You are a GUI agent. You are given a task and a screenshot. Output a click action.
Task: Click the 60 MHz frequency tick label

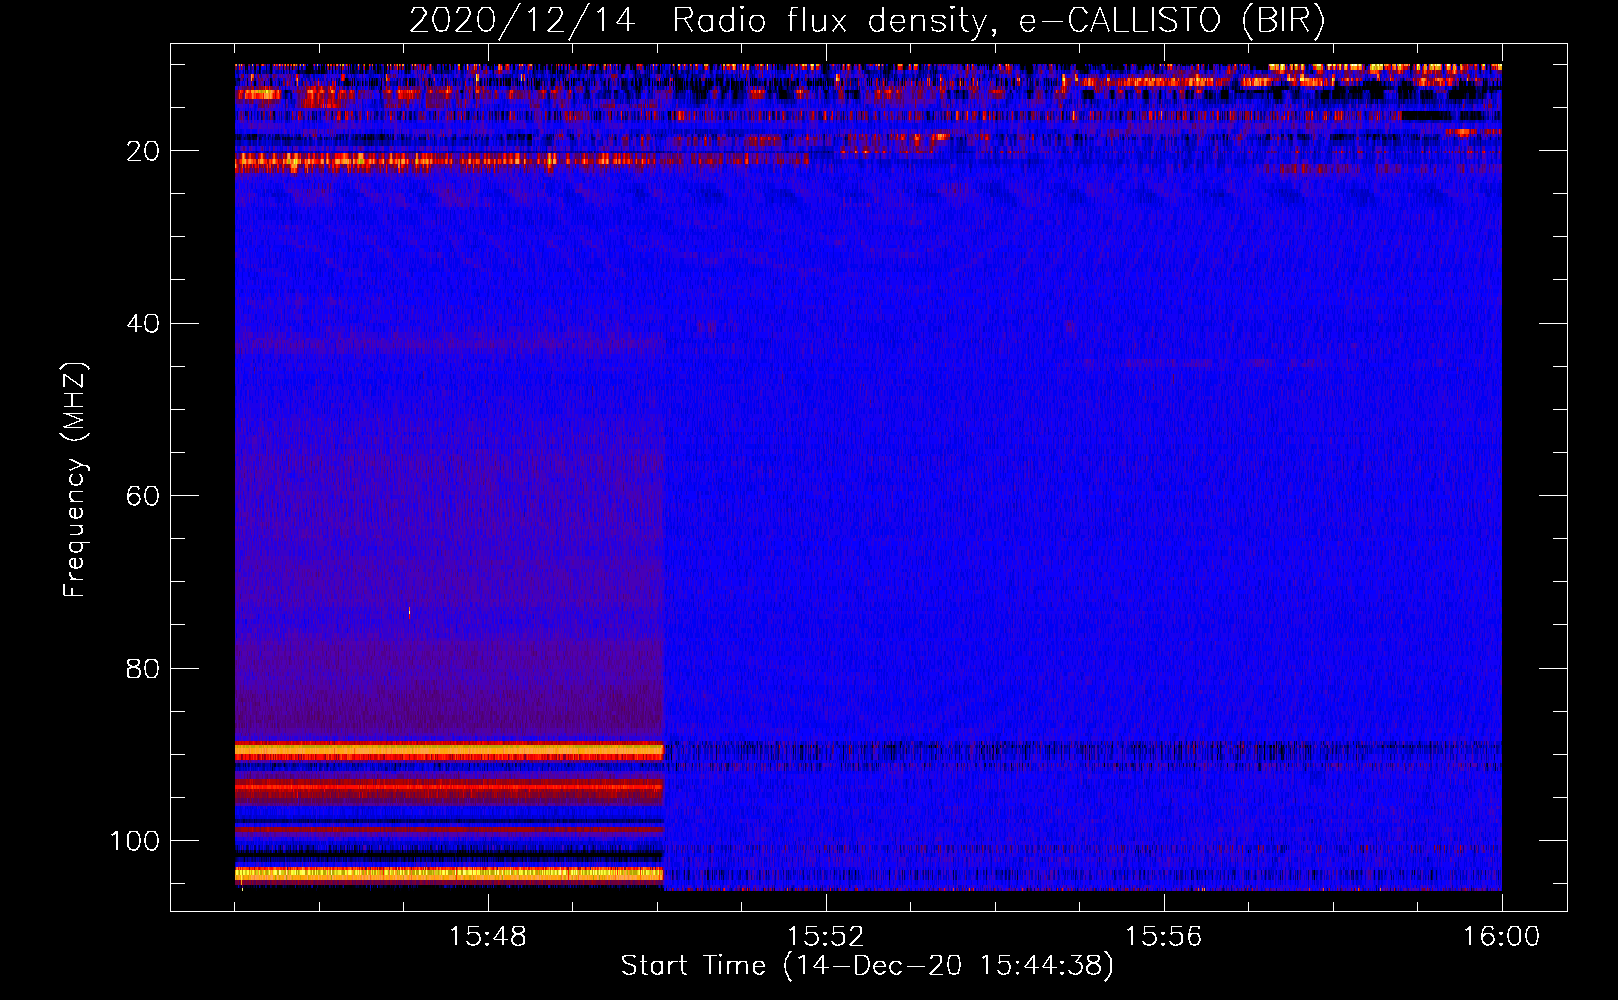[143, 496]
